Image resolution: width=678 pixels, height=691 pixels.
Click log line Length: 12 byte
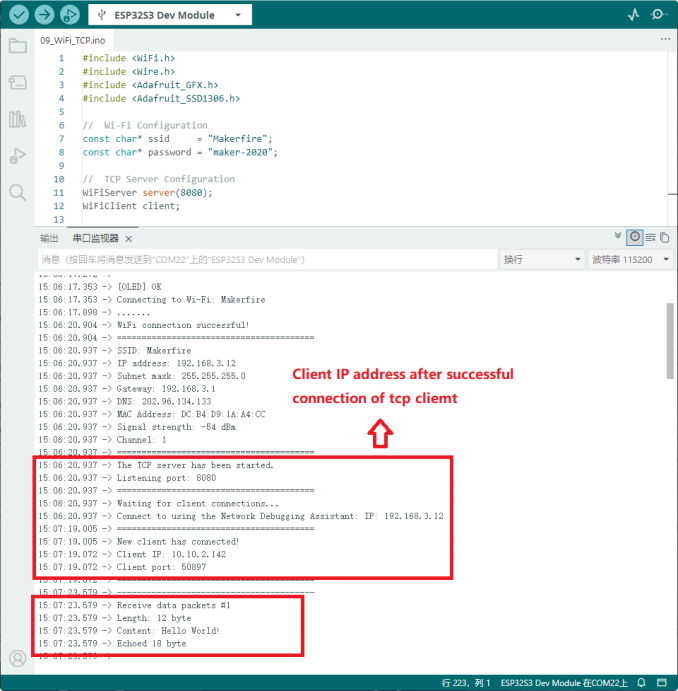pos(115,618)
